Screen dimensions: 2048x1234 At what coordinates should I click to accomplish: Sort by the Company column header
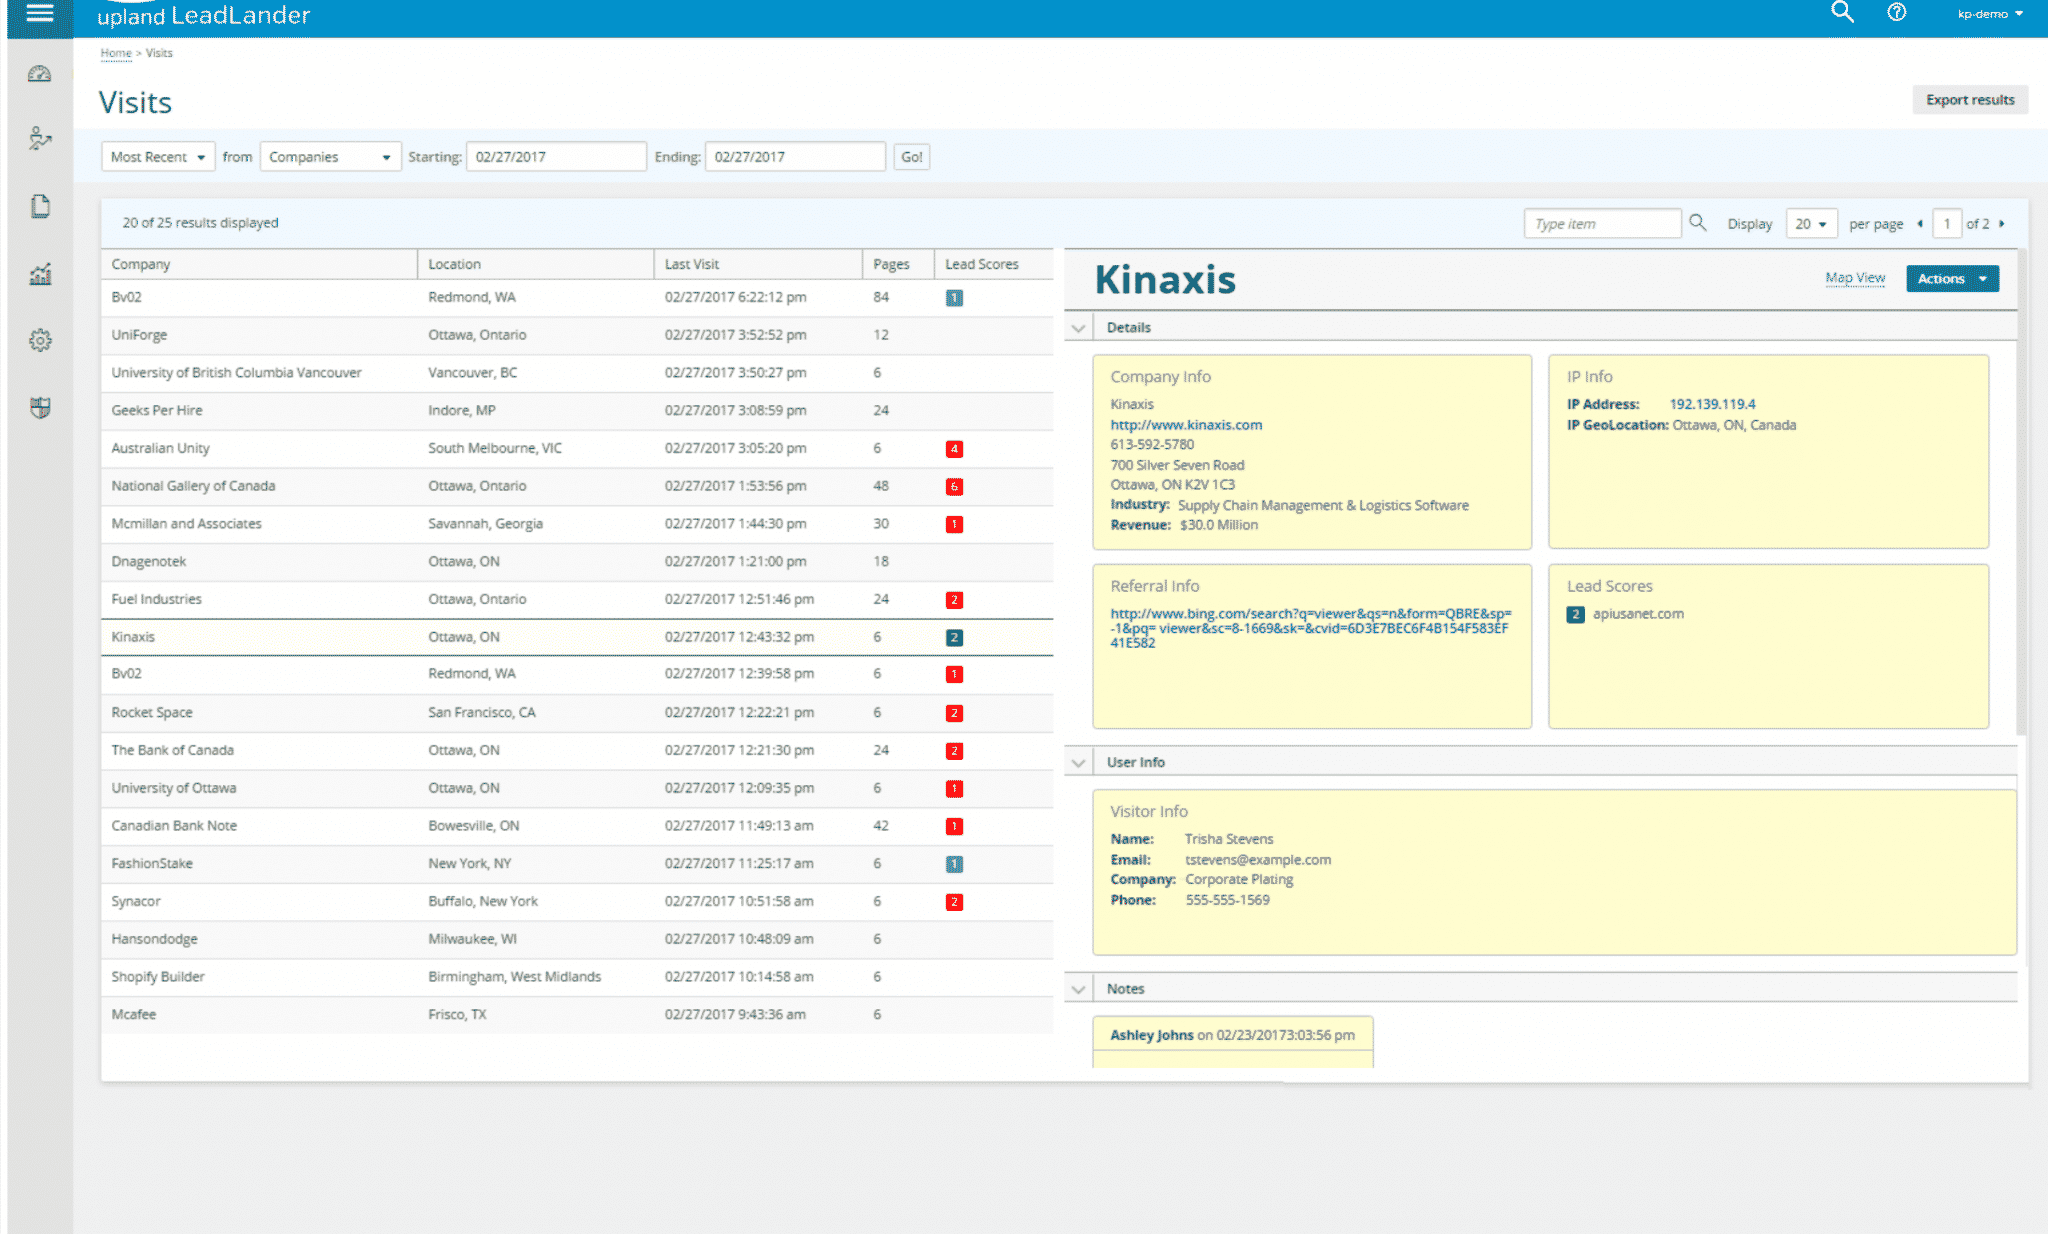(x=259, y=264)
